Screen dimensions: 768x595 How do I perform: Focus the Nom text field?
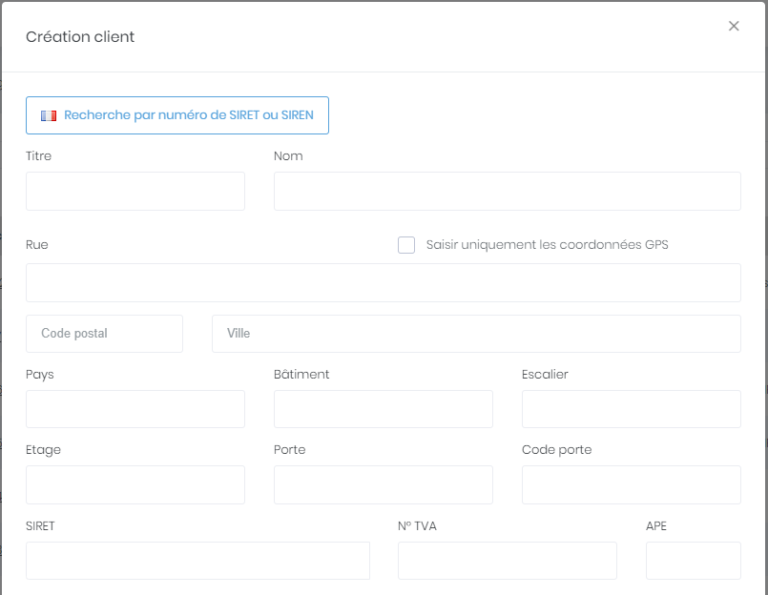[507, 191]
